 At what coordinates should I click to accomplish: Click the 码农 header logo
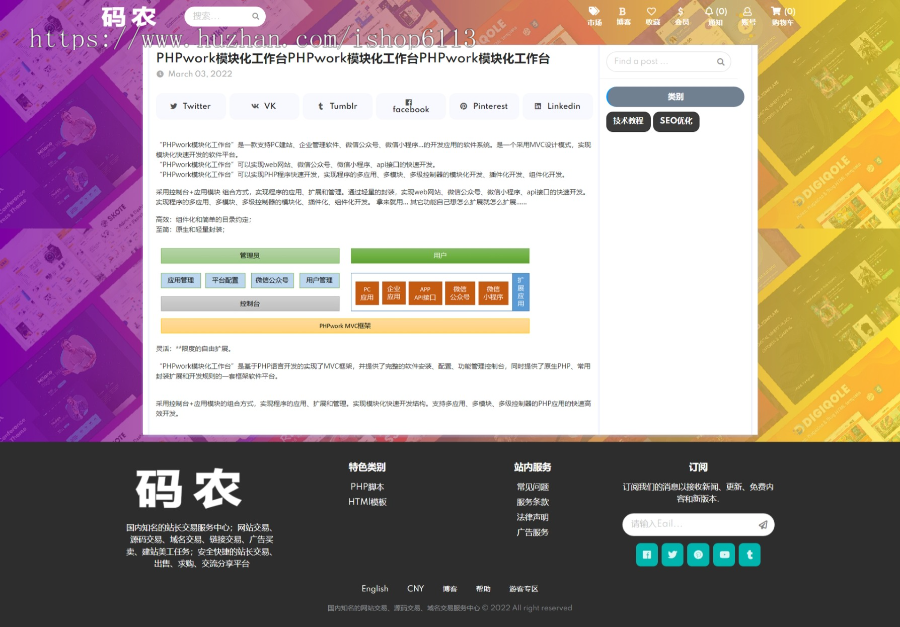[129, 17]
